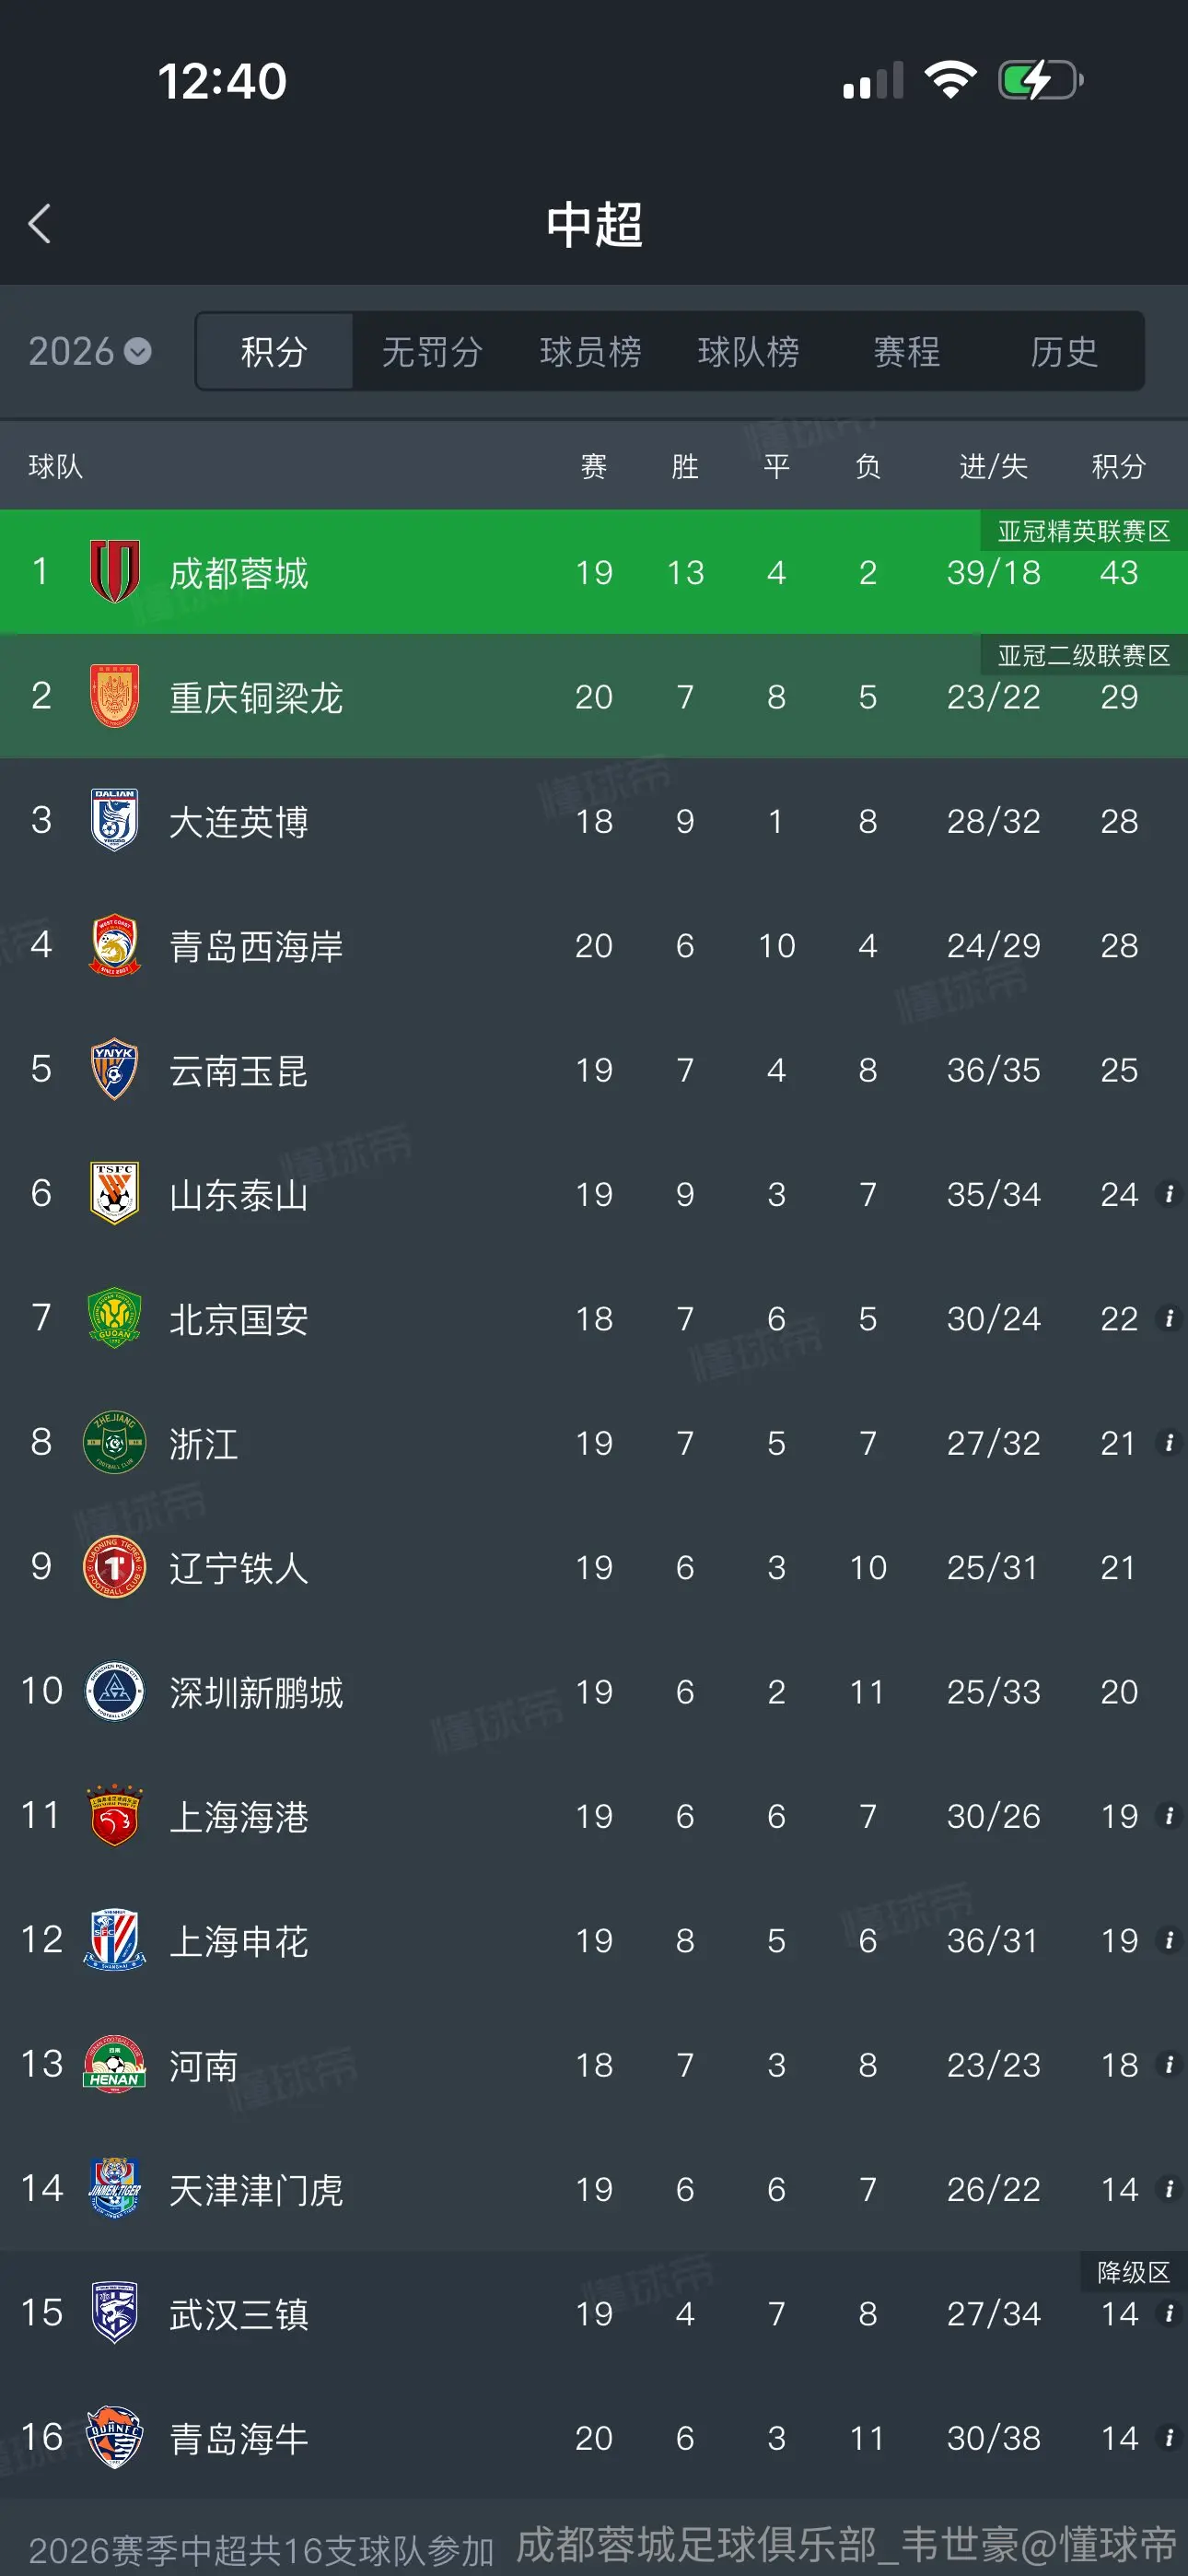Viewport: 1188px width, 2576px height.
Task: Show 山东泰山 points info icon
Action: point(1168,1194)
